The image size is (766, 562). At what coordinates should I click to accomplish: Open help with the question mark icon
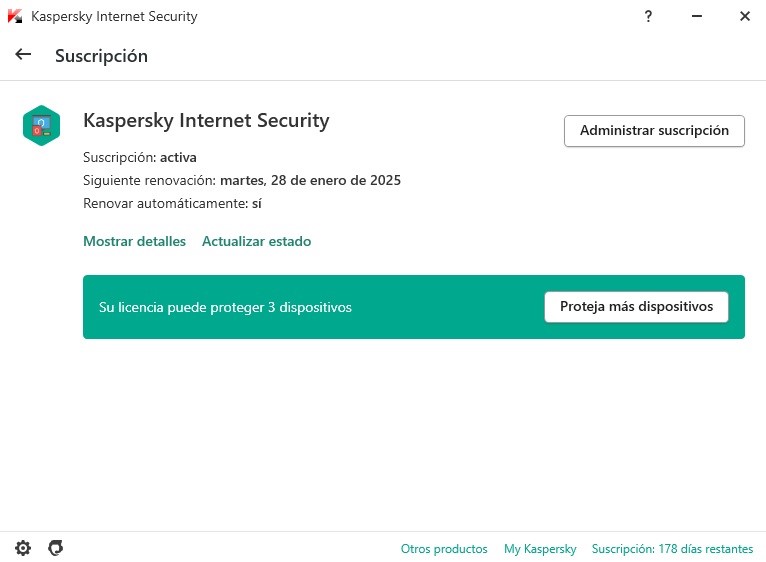point(648,16)
